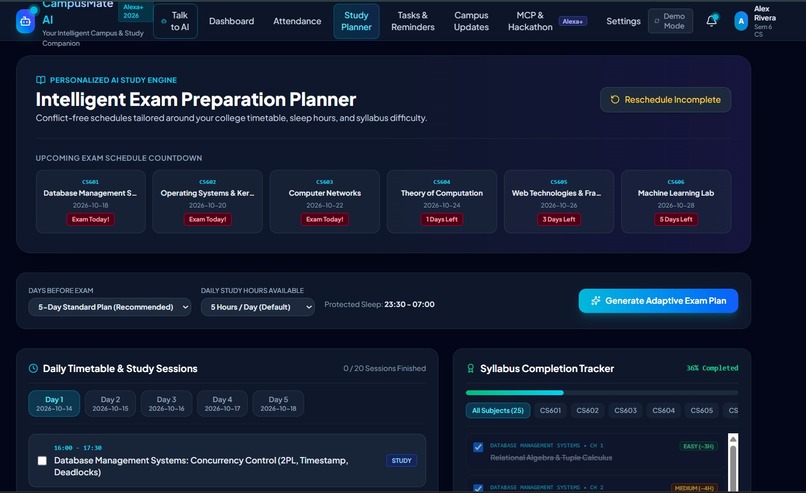The width and height of the screenshot is (806, 493).
Task: Click the book icon beside Personalized AI Study Engine
Action: 41,80
